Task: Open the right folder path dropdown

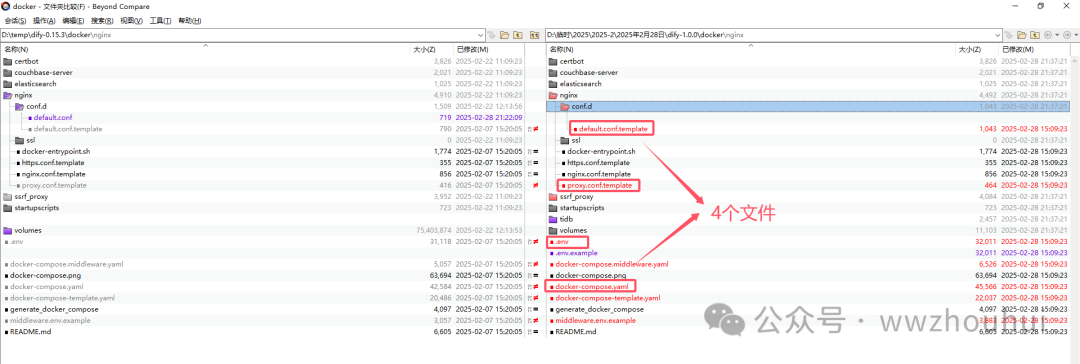Action: (997, 34)
